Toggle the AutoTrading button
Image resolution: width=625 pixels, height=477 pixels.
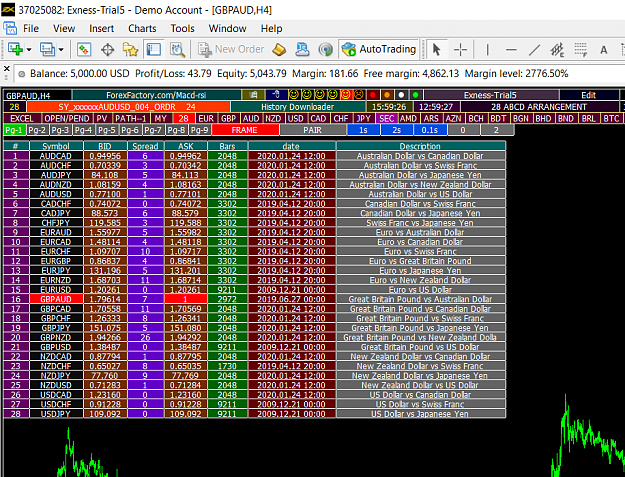379,49
